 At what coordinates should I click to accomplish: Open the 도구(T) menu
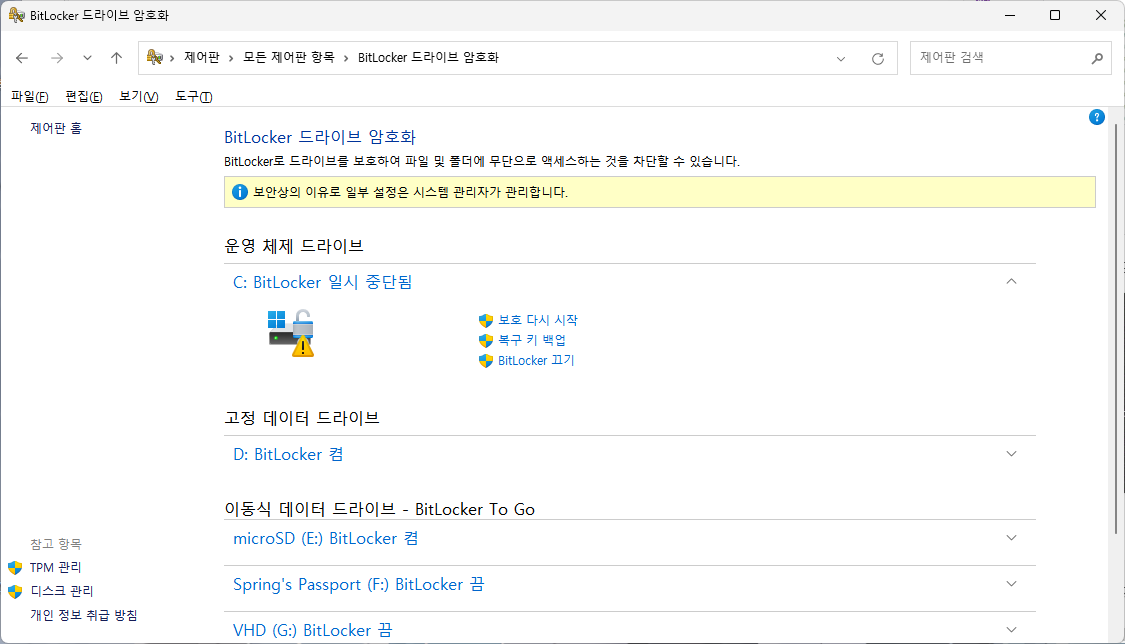(x=194, y=97)
